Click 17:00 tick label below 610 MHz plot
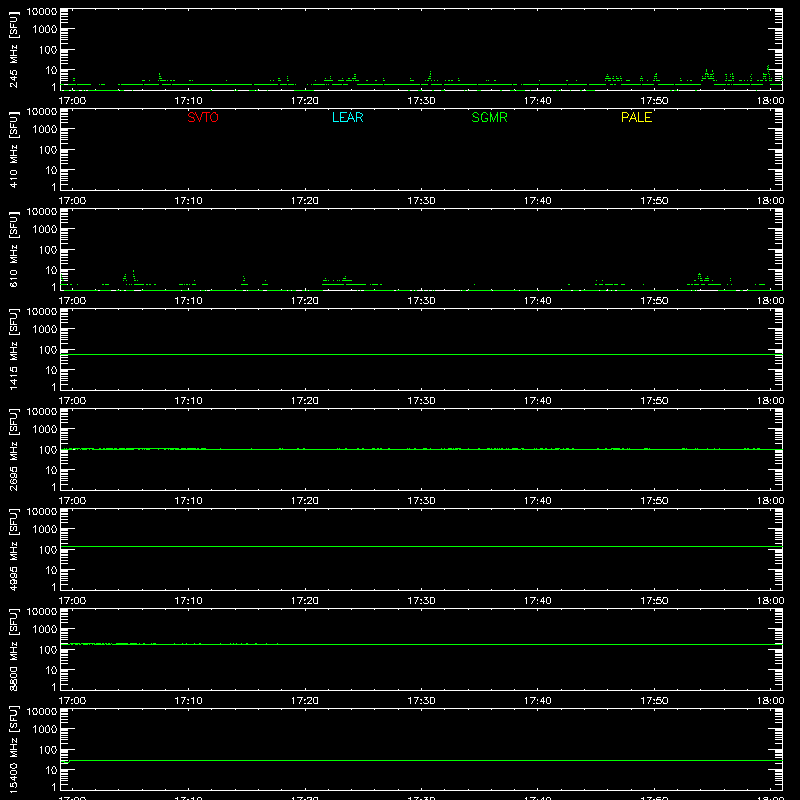The height and width of the screenshot is (800, 800). click(72, 301)
